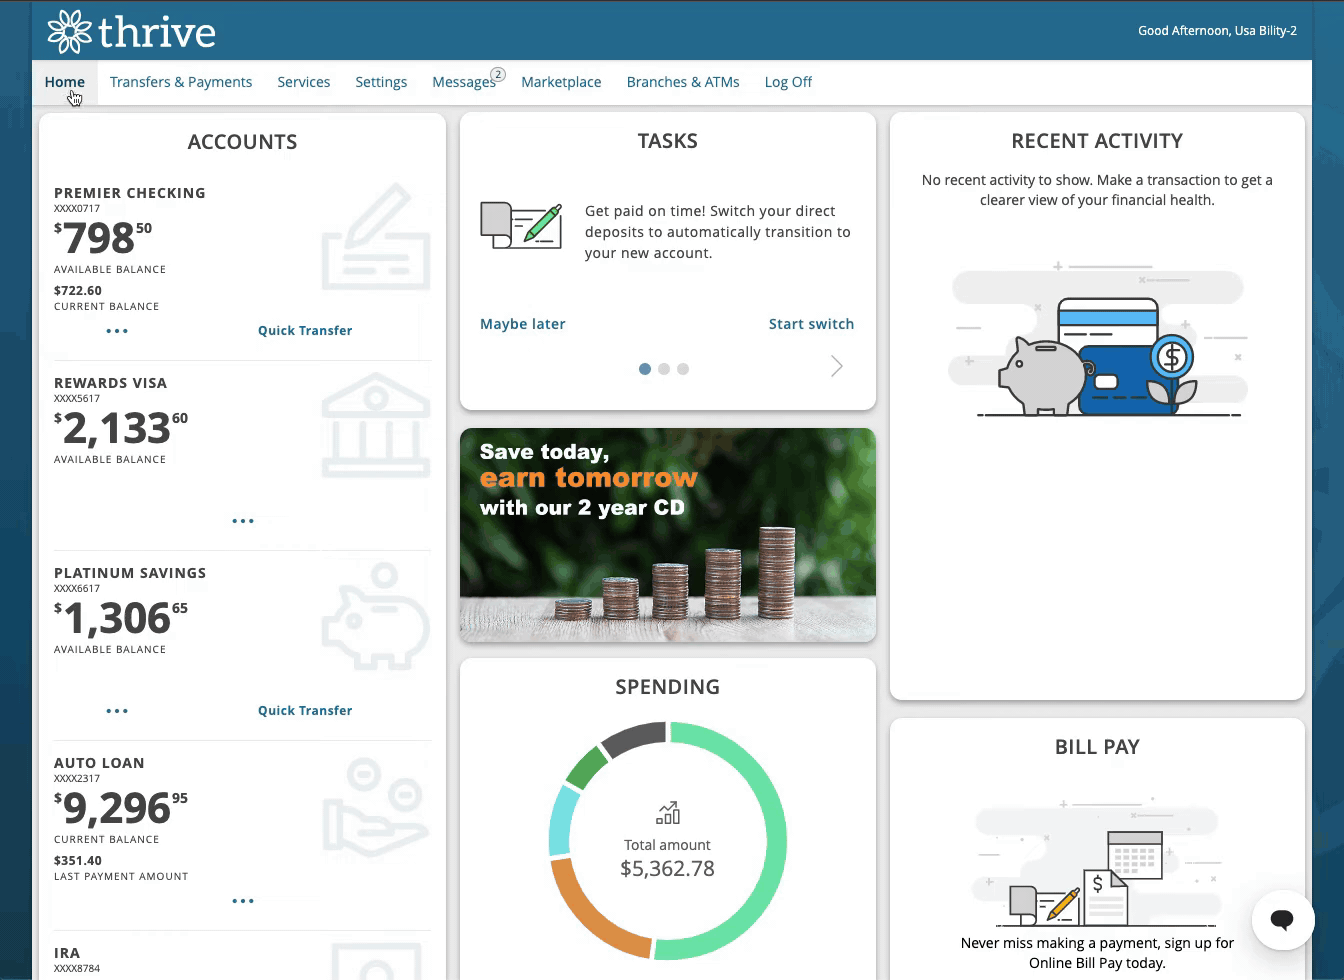Open Platinum Savings more options dots

(117, 711)
